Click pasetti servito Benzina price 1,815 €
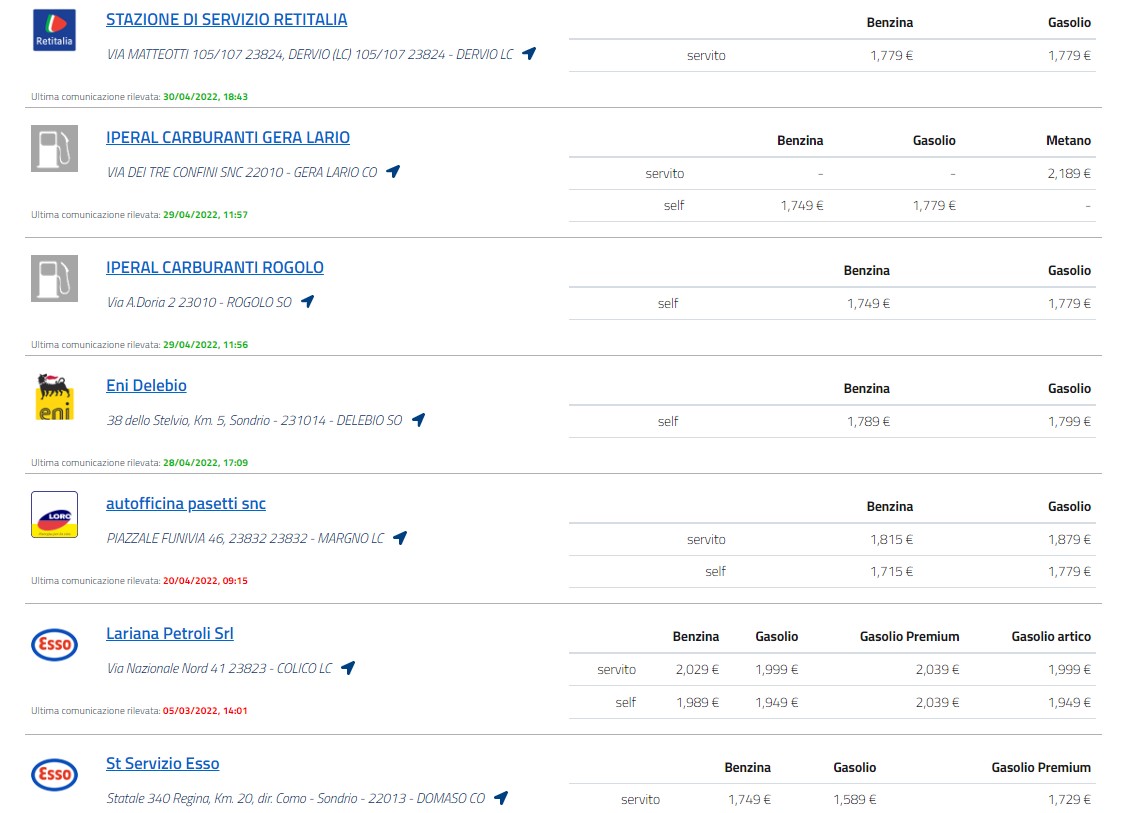This screenshot has width=1146, height=813. (891, 540)
